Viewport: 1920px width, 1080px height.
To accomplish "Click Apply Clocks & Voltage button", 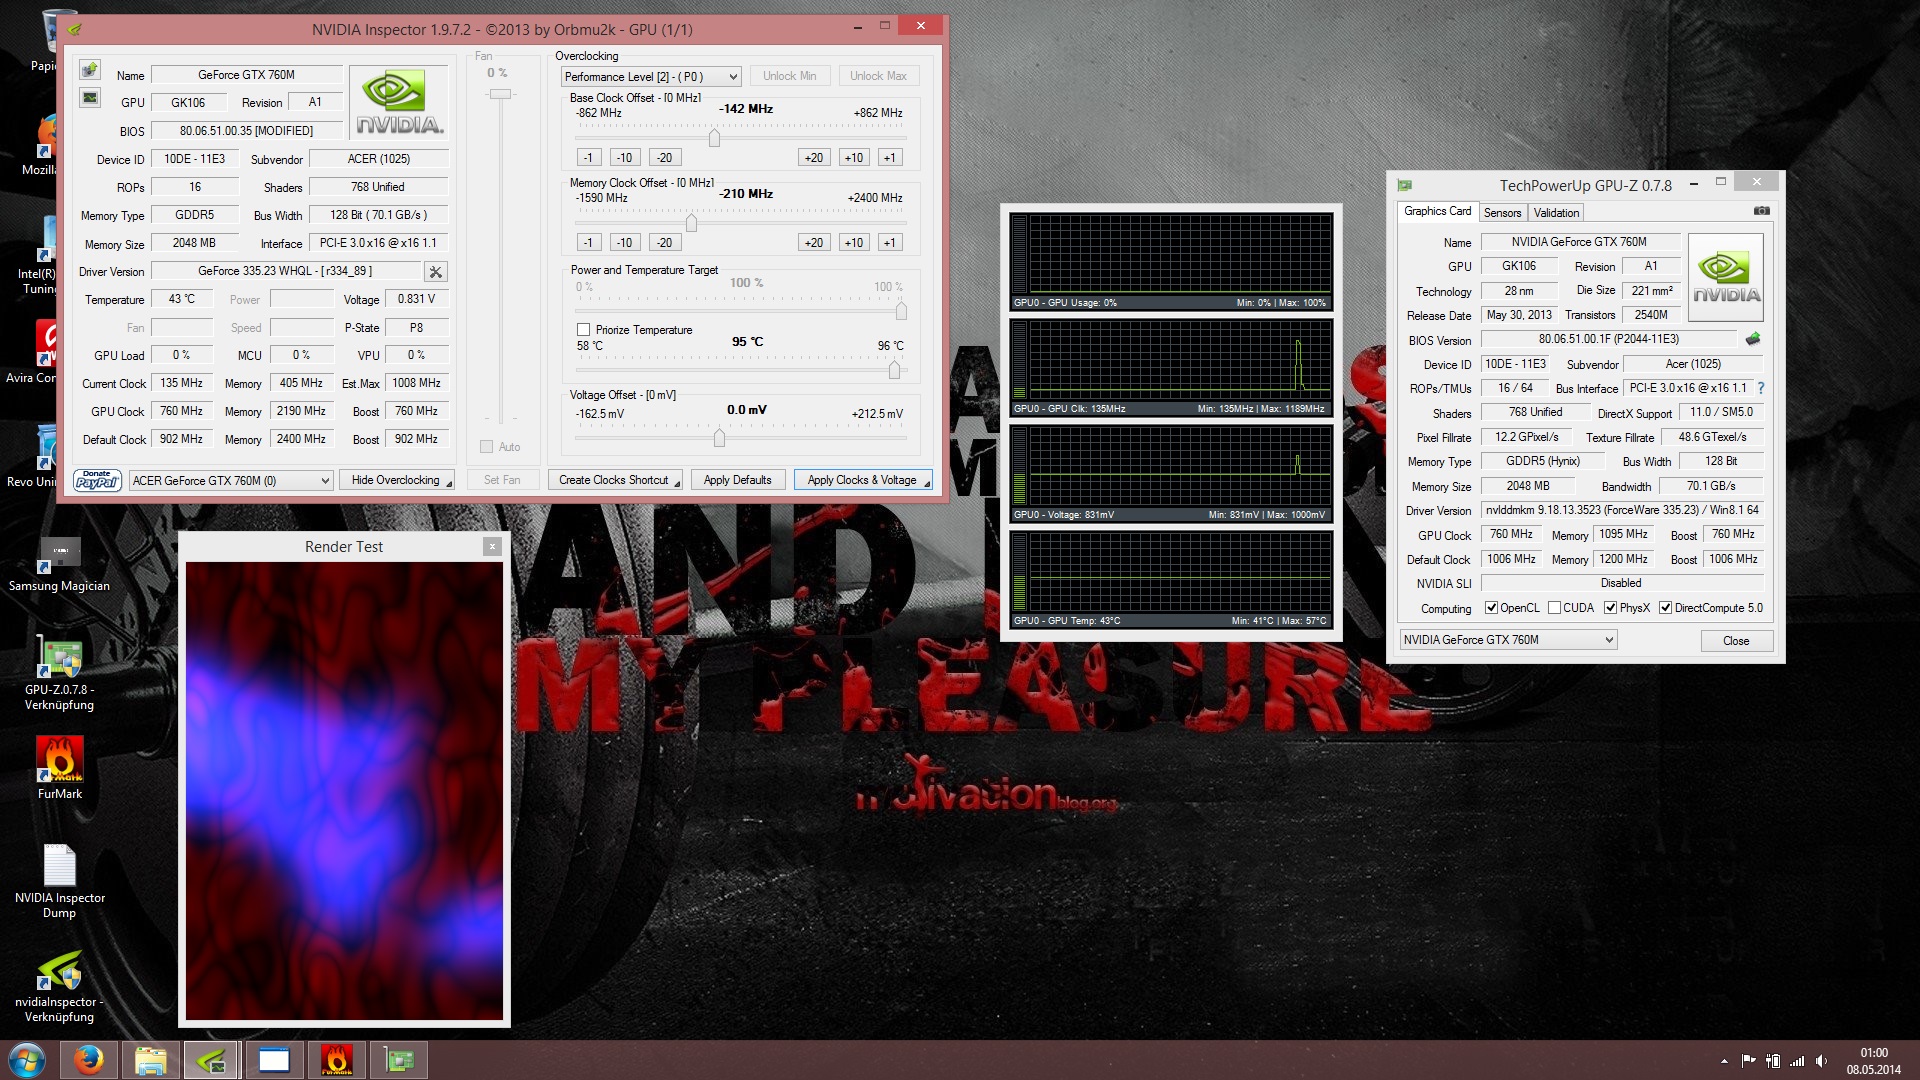I will (x=863, y=480).
